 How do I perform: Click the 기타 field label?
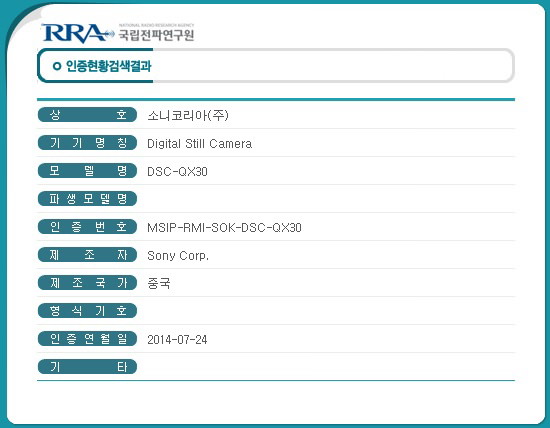click(x=87, y=367)
